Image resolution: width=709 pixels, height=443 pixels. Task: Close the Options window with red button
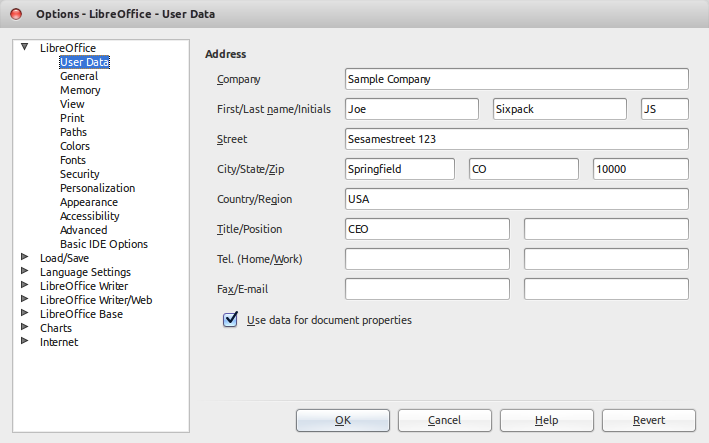click(x=16, y=14)
